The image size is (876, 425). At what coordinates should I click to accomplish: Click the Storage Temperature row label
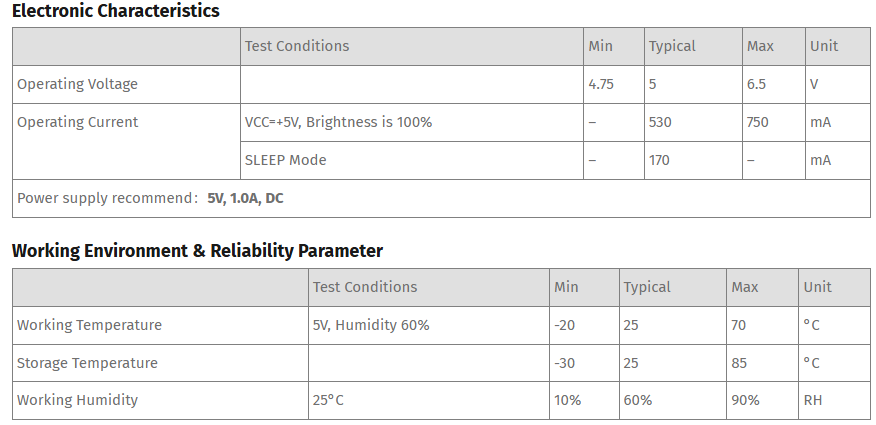pyautogui.click(x=87, y=363)
